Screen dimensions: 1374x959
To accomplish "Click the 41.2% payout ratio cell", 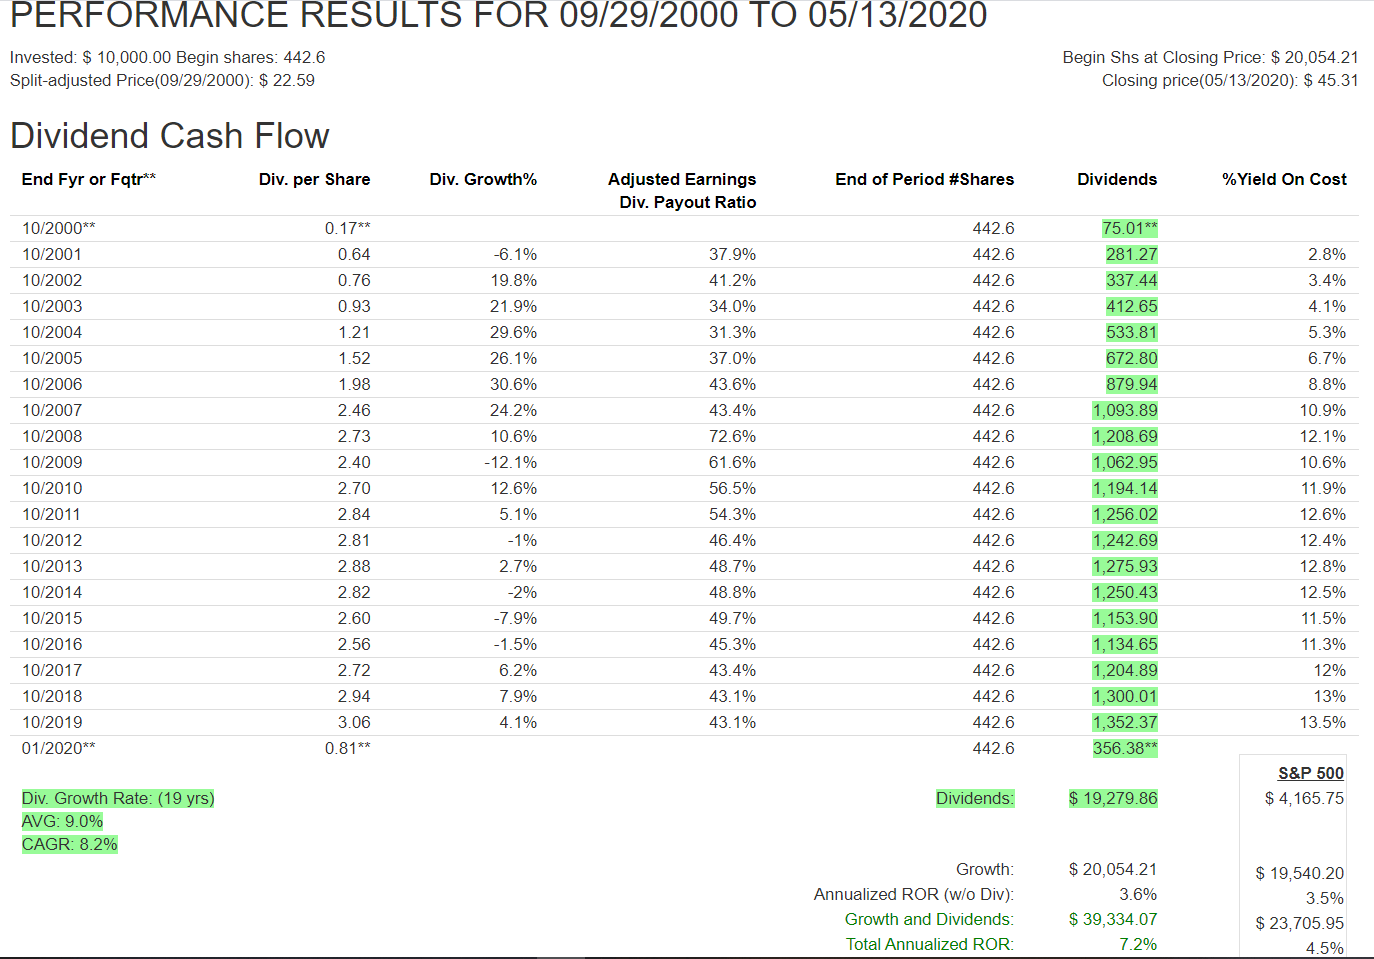I will point(732,280).
